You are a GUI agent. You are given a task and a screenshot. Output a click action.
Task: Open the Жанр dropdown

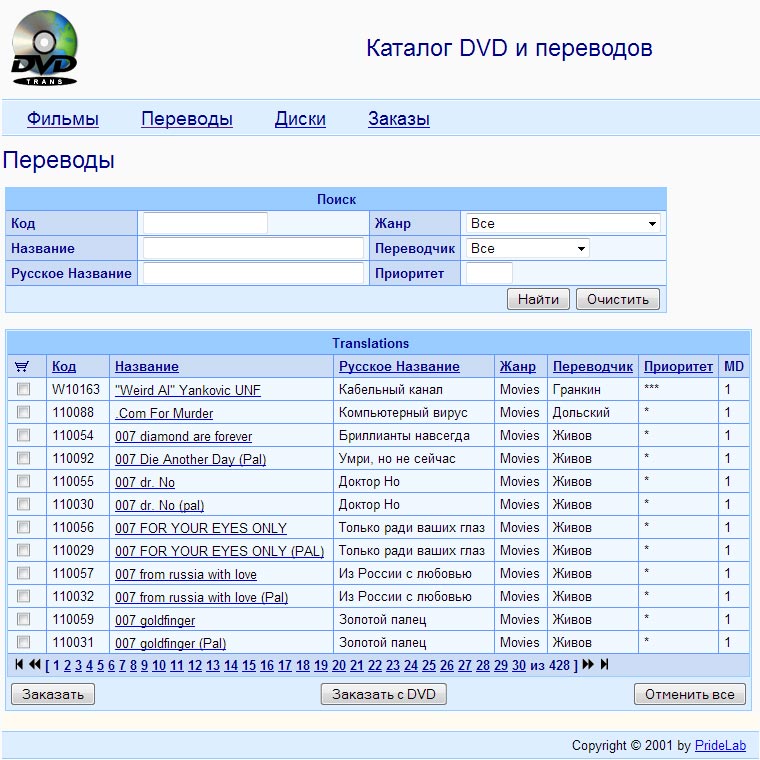563,223
